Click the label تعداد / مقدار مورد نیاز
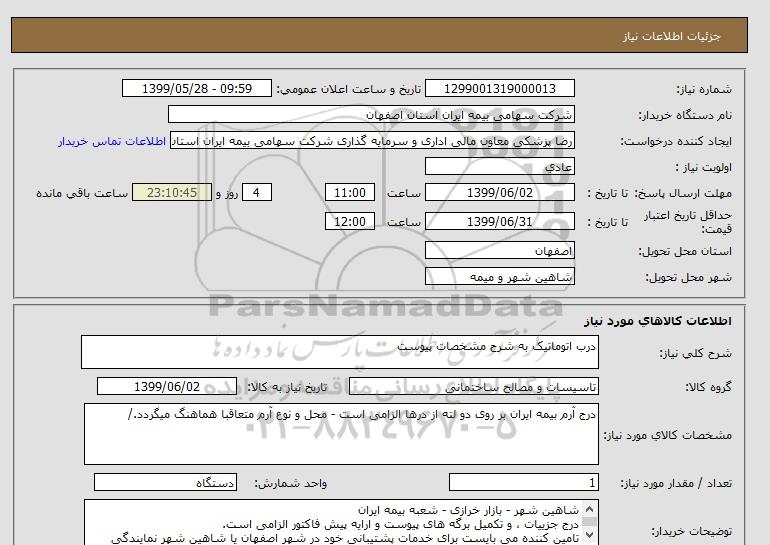 tap(676, 484)
